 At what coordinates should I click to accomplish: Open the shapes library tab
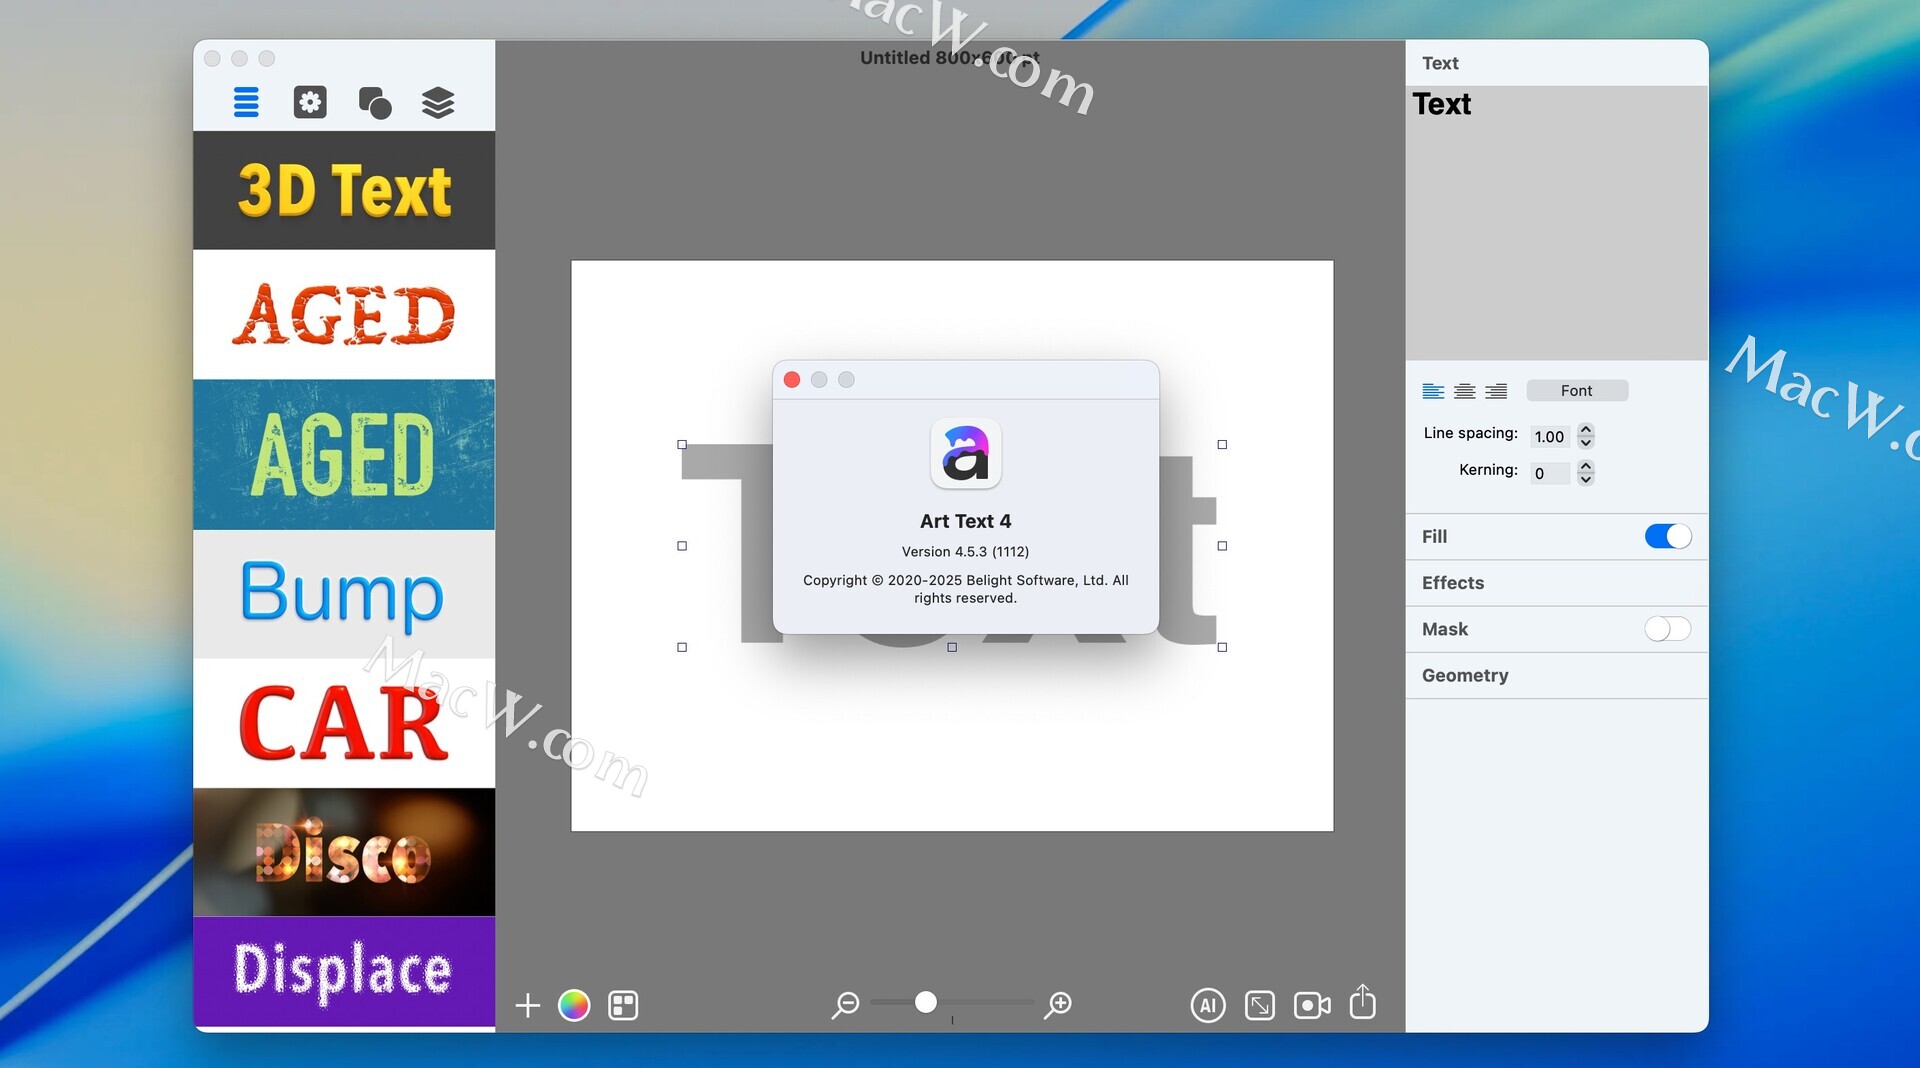pos(375,102)
